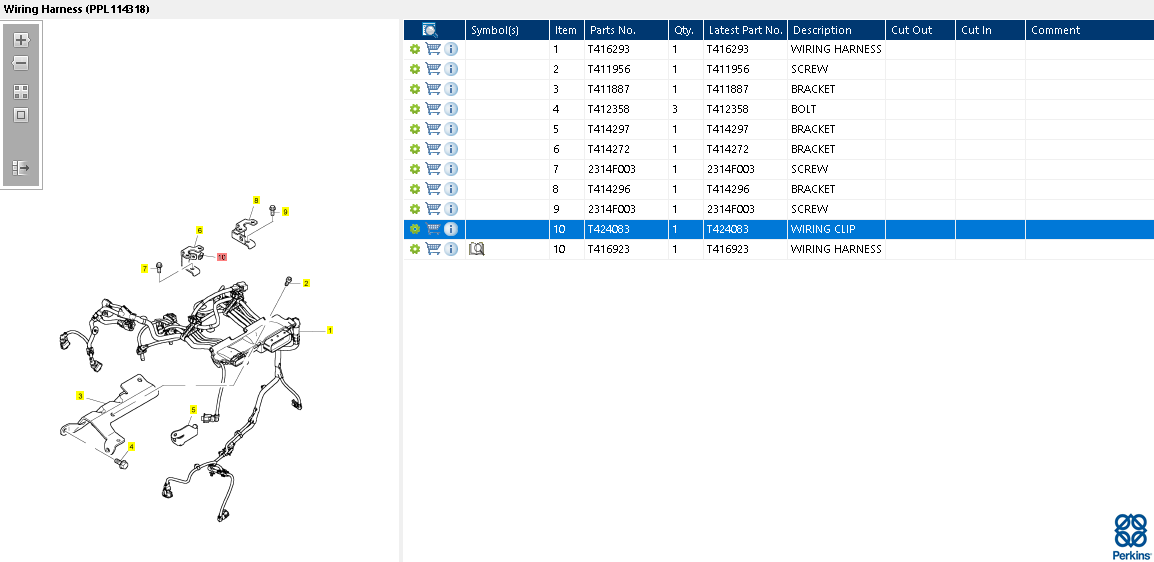The width and height of the screenshot is (1154, 562).
Task: Click the four-squares grid view icon
Action: (21, 91)
